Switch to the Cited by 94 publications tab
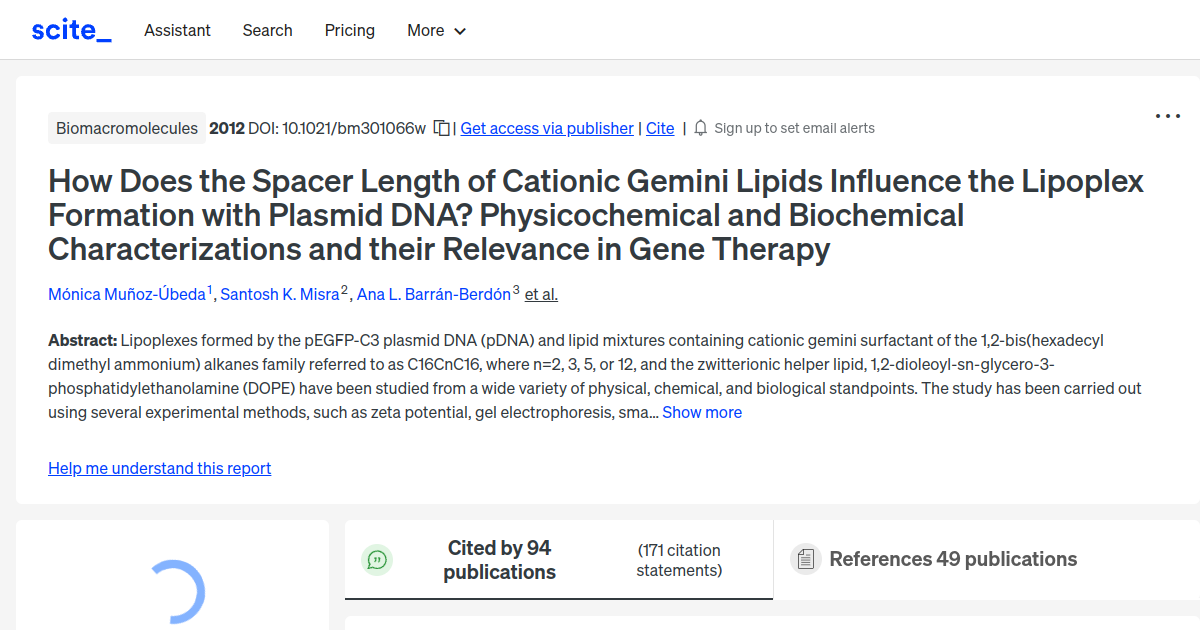 click(499, 559)
